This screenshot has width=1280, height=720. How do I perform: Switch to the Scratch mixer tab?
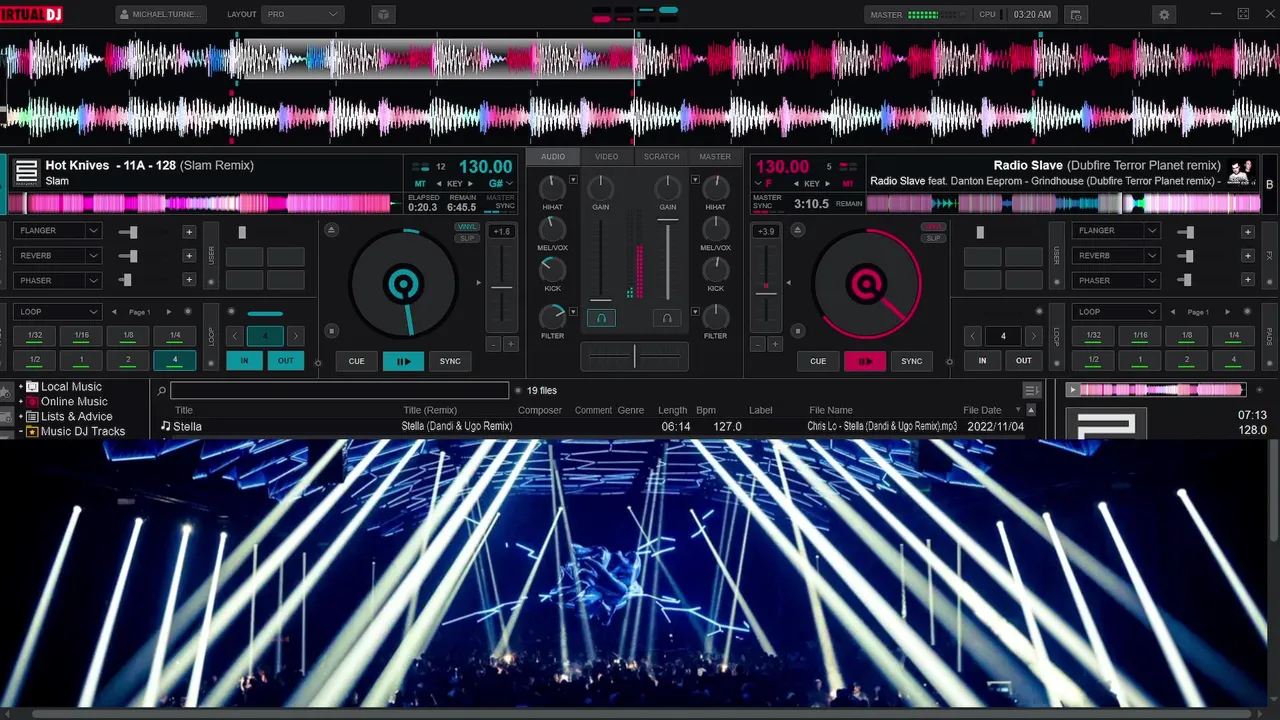tap(661, 157)
